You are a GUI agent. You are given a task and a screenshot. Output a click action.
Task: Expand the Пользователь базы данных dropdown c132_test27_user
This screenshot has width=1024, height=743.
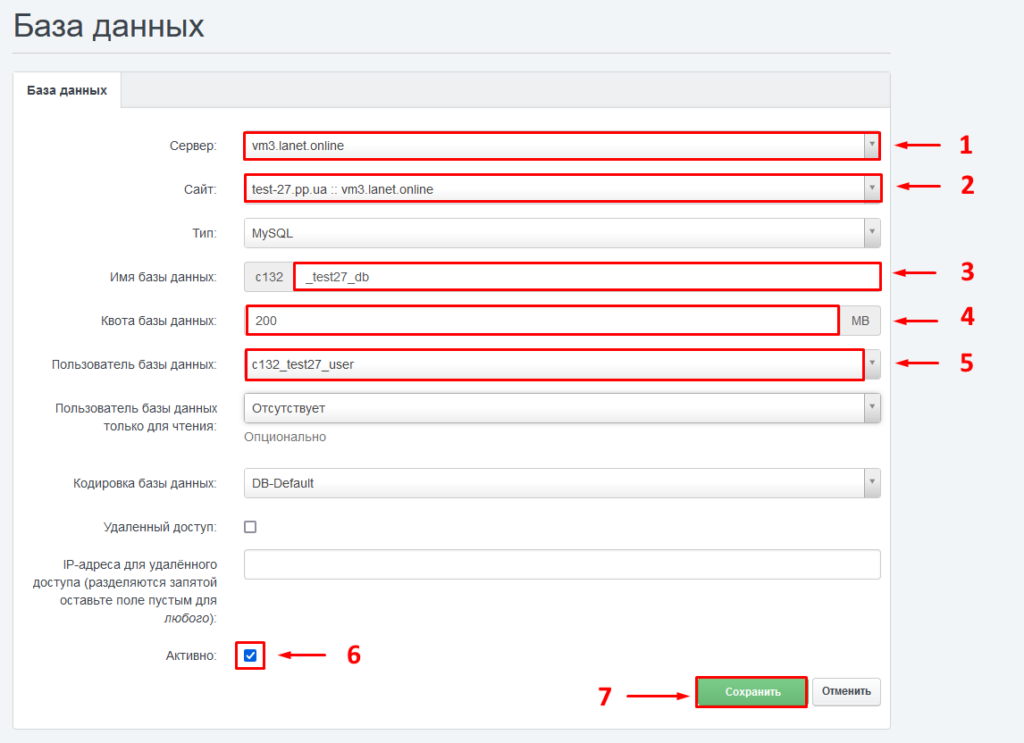pyautogui.click(x=560, y=365)
